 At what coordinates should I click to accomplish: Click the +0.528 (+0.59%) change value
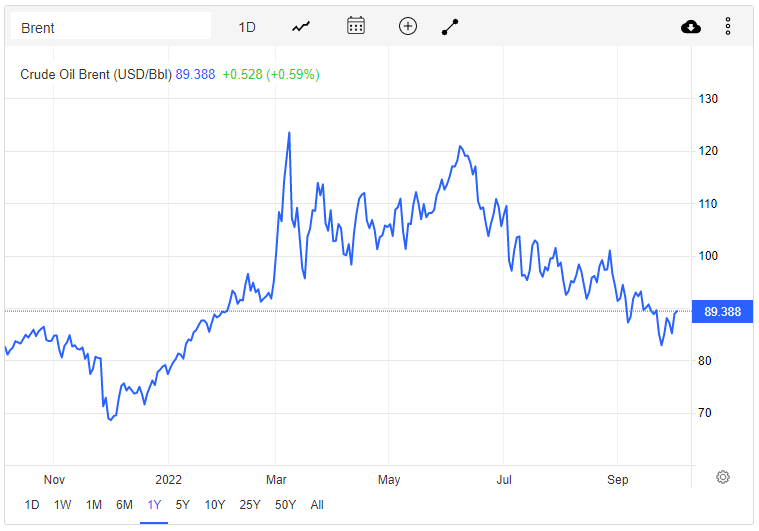pyautogui.click(x=271, y=75)
